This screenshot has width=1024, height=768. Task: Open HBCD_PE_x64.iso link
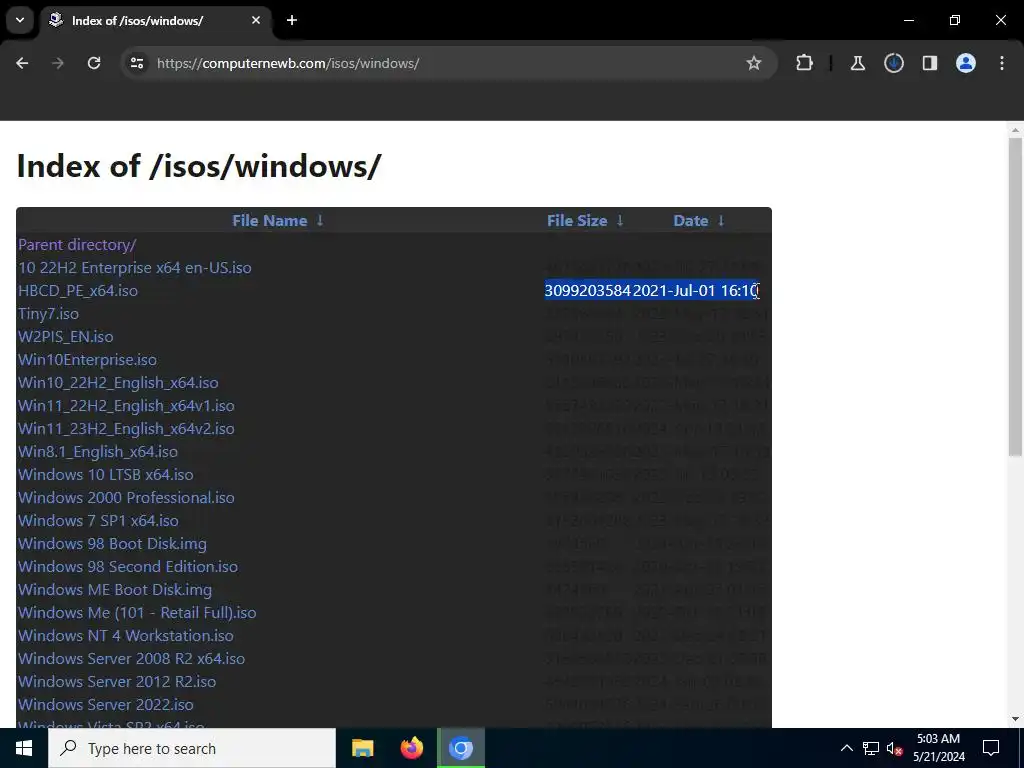coord(78,291)
